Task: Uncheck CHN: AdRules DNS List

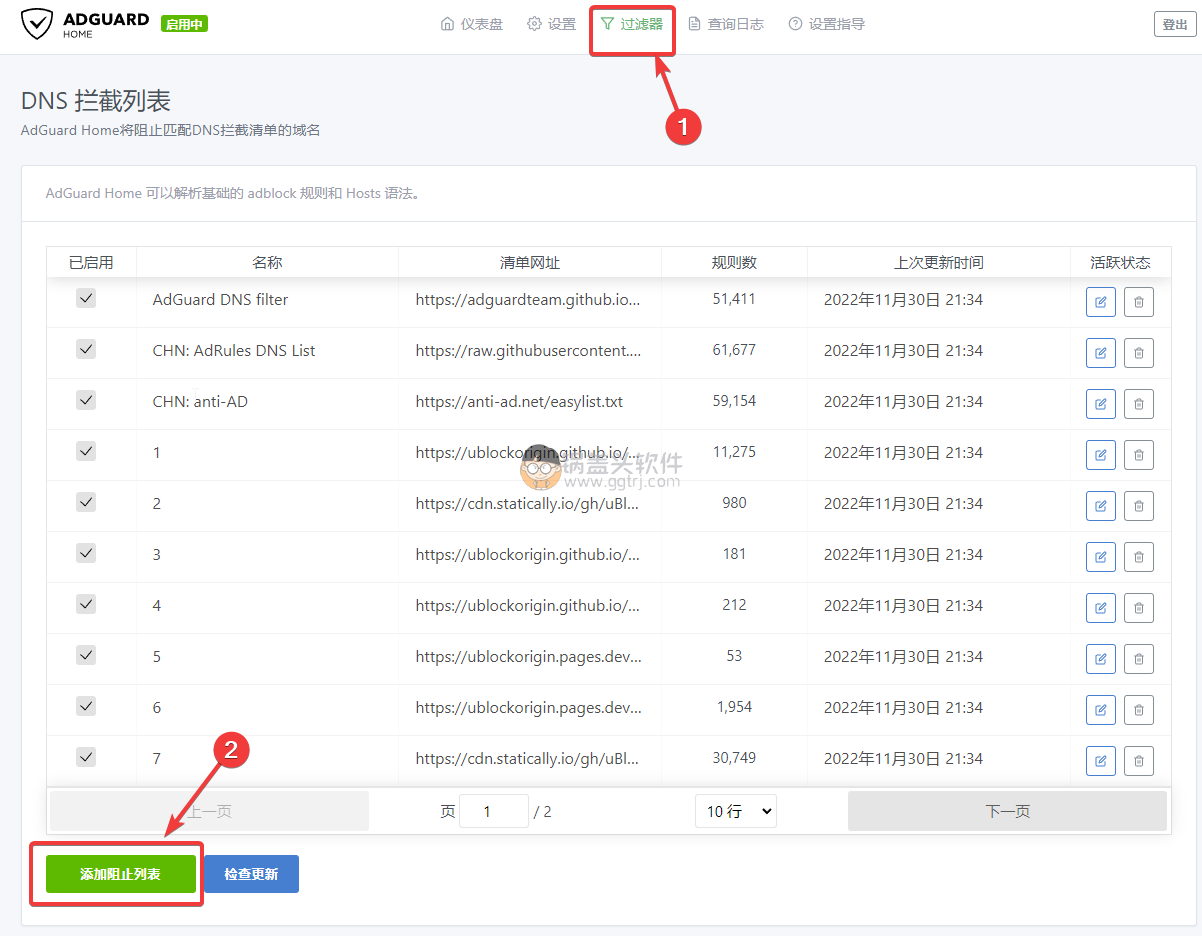Action: click(86, 349)
